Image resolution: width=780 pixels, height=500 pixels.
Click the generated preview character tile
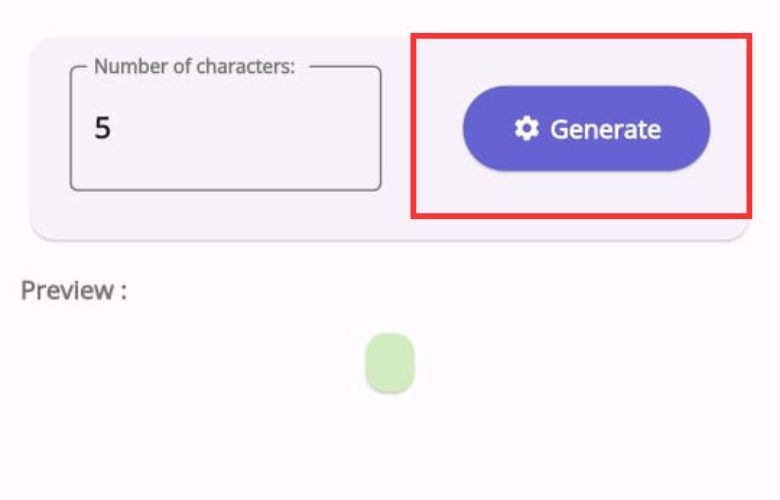tap(389, 363)
